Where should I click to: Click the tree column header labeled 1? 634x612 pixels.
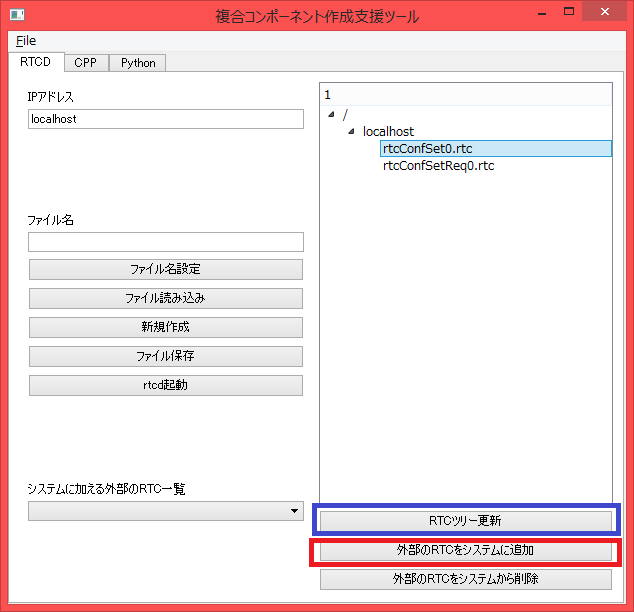(x=466, y=95)
